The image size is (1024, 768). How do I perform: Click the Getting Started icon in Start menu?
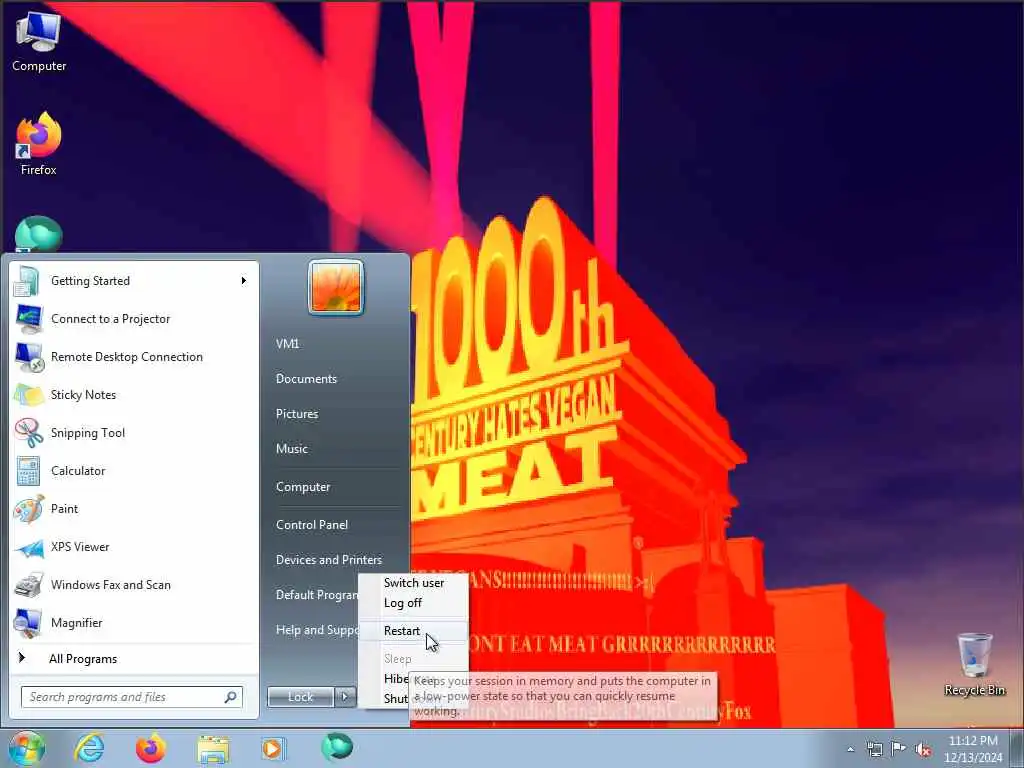27,281
